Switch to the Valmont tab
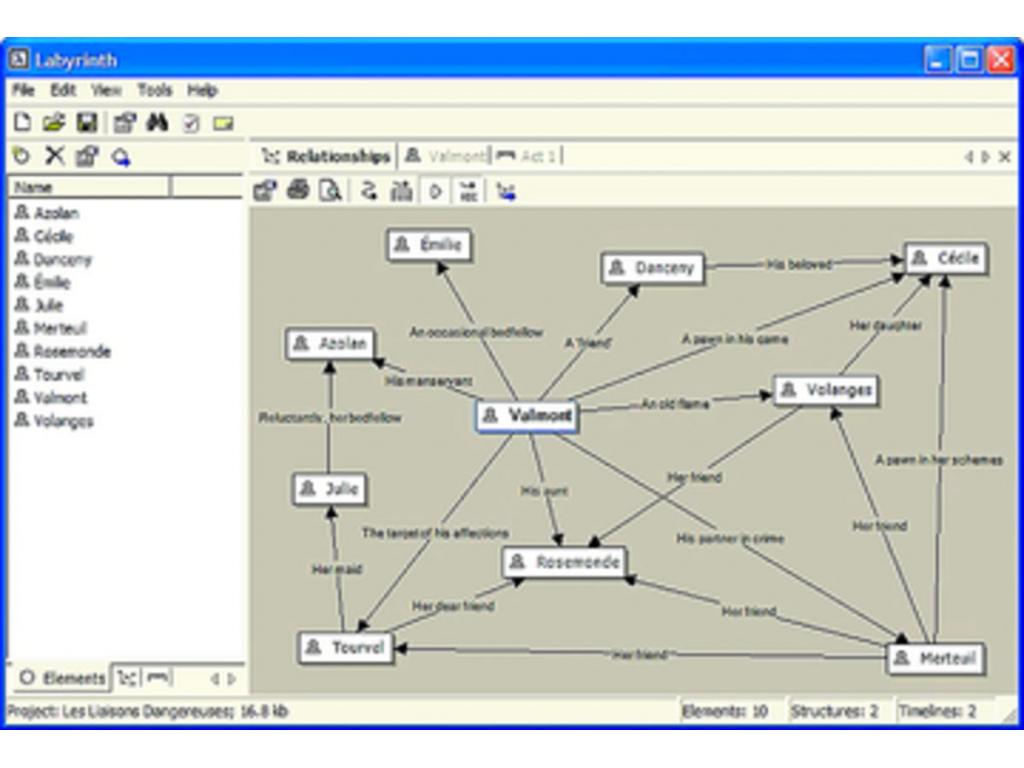1024x768 pixels. [446, 156]
